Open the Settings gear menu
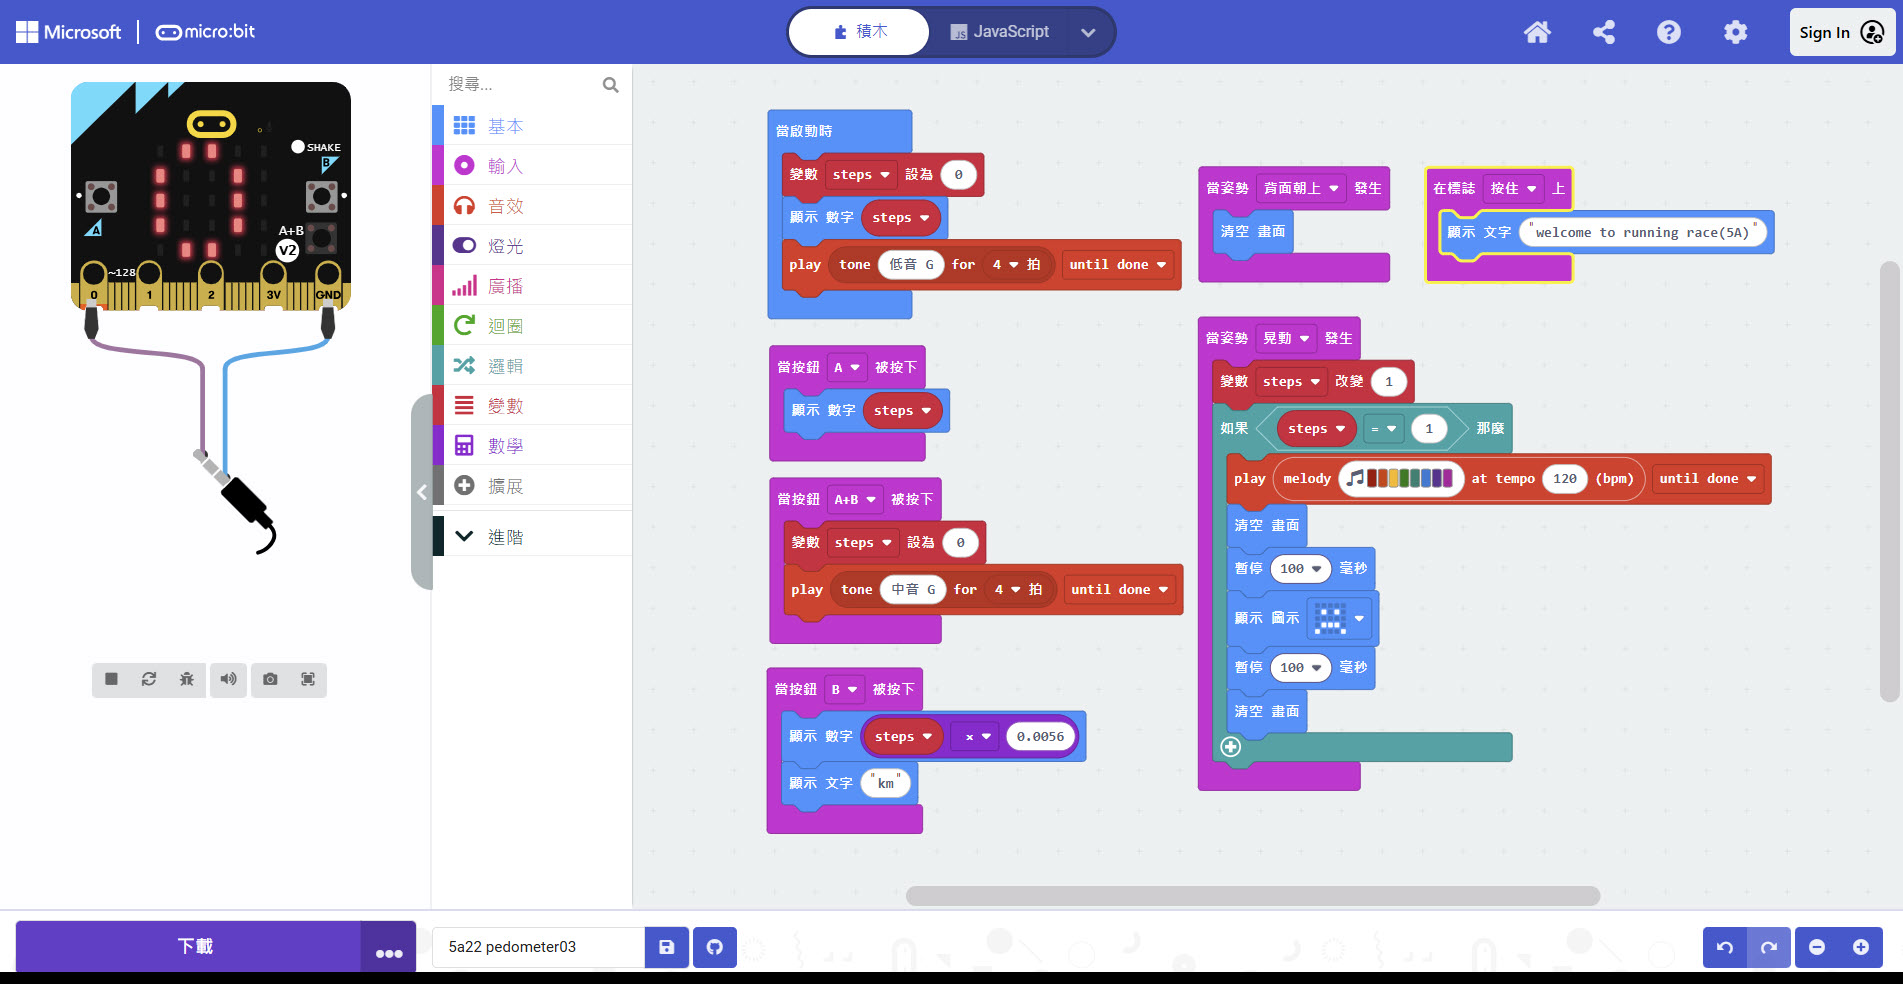 pos(1735,32)
